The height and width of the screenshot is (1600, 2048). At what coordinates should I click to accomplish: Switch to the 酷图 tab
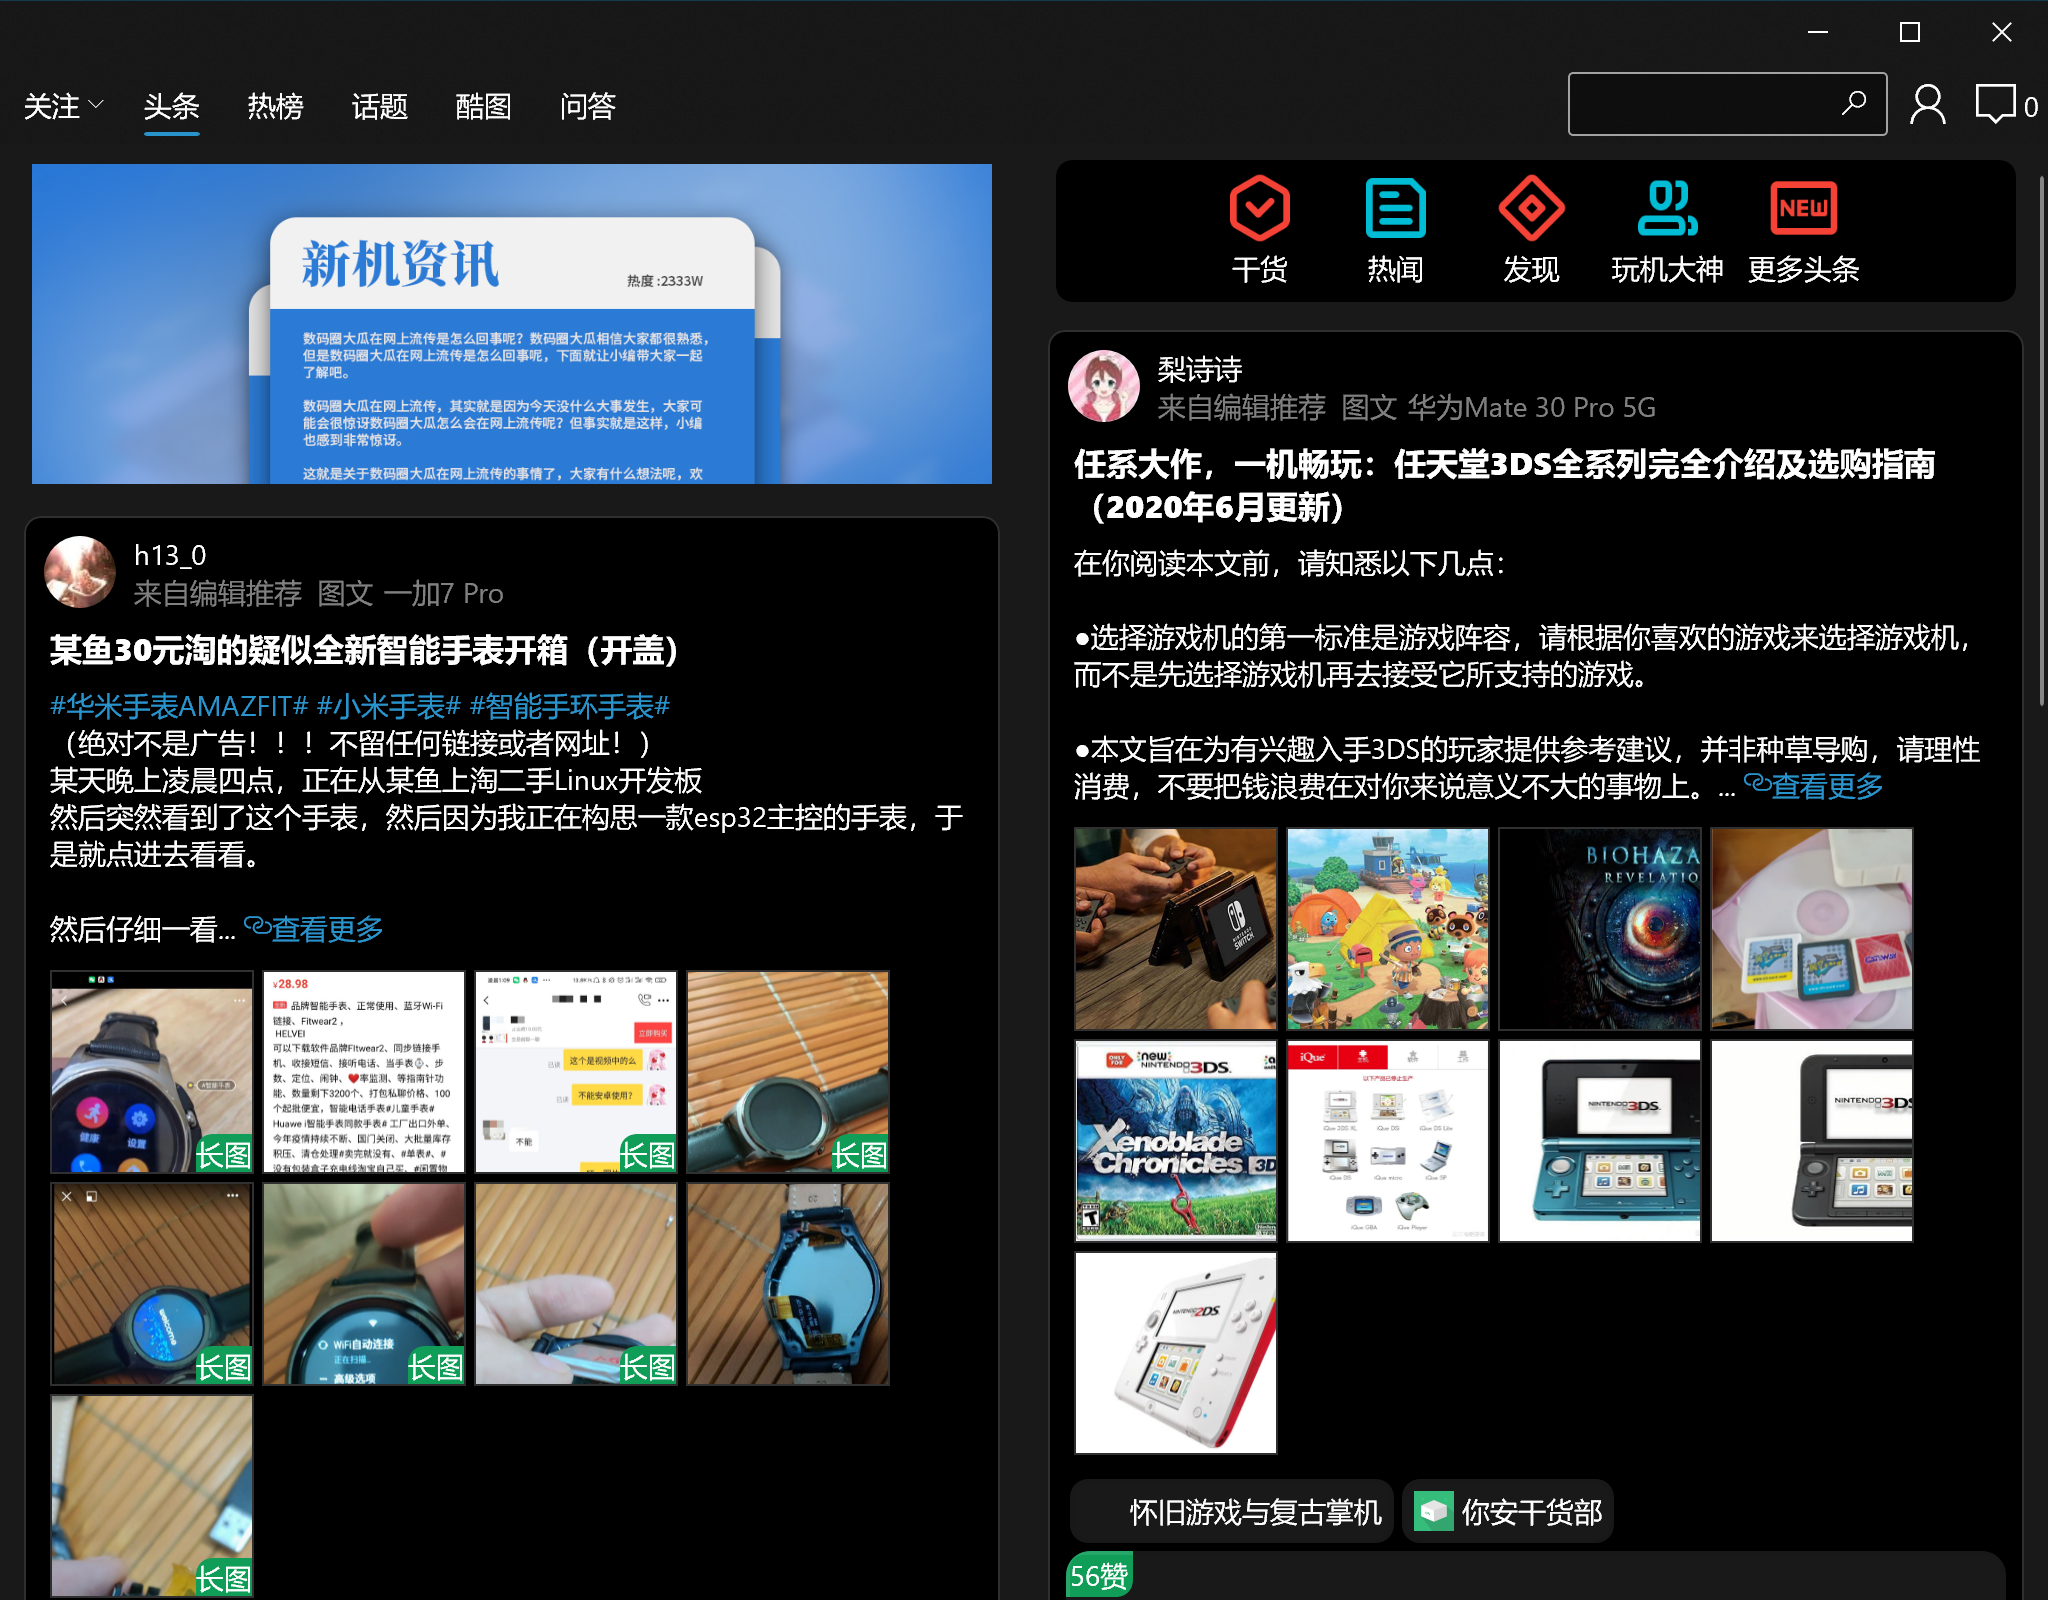click(483, 106)
